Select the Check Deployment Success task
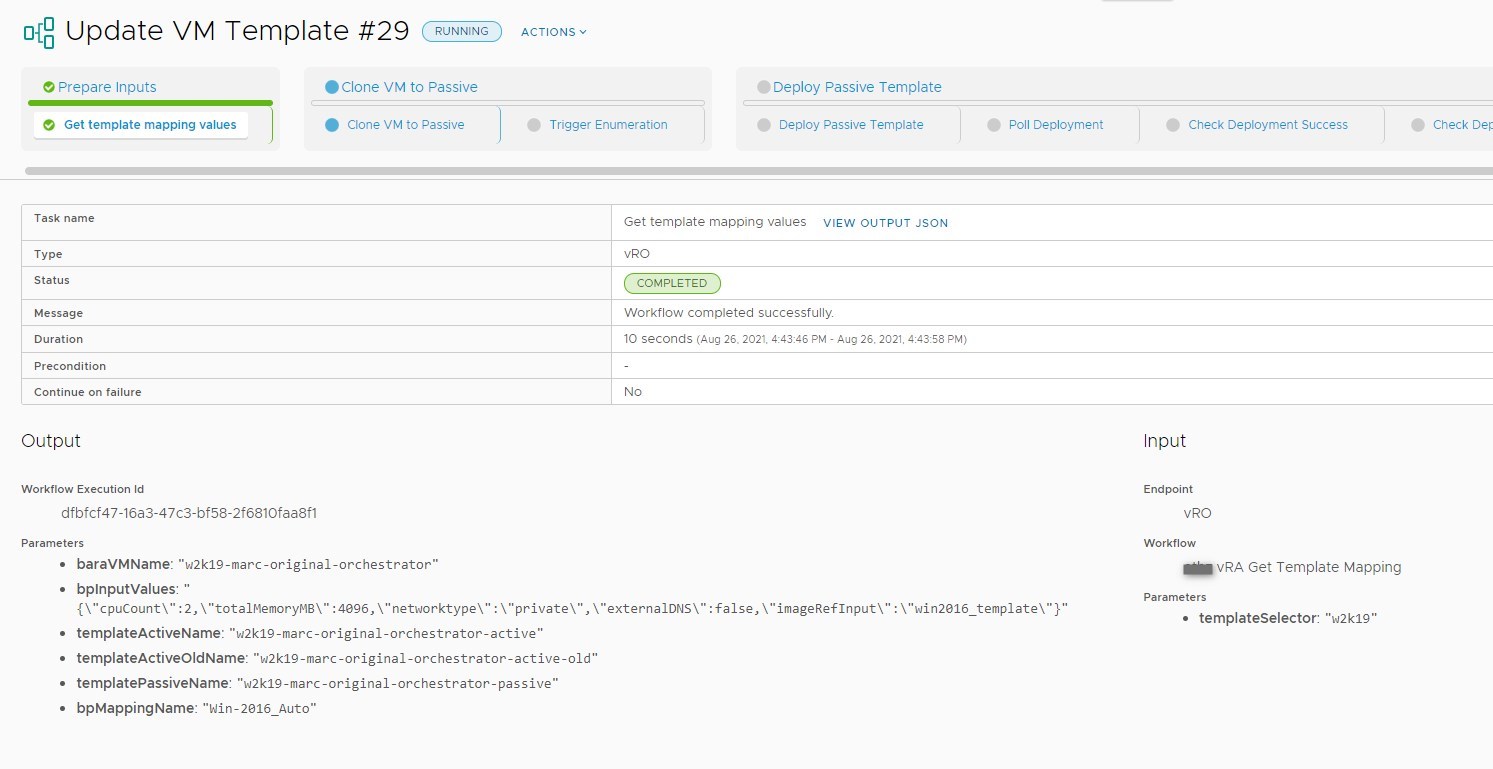This screenshot has width=1493, height=769. click(x=1267, y=125)
